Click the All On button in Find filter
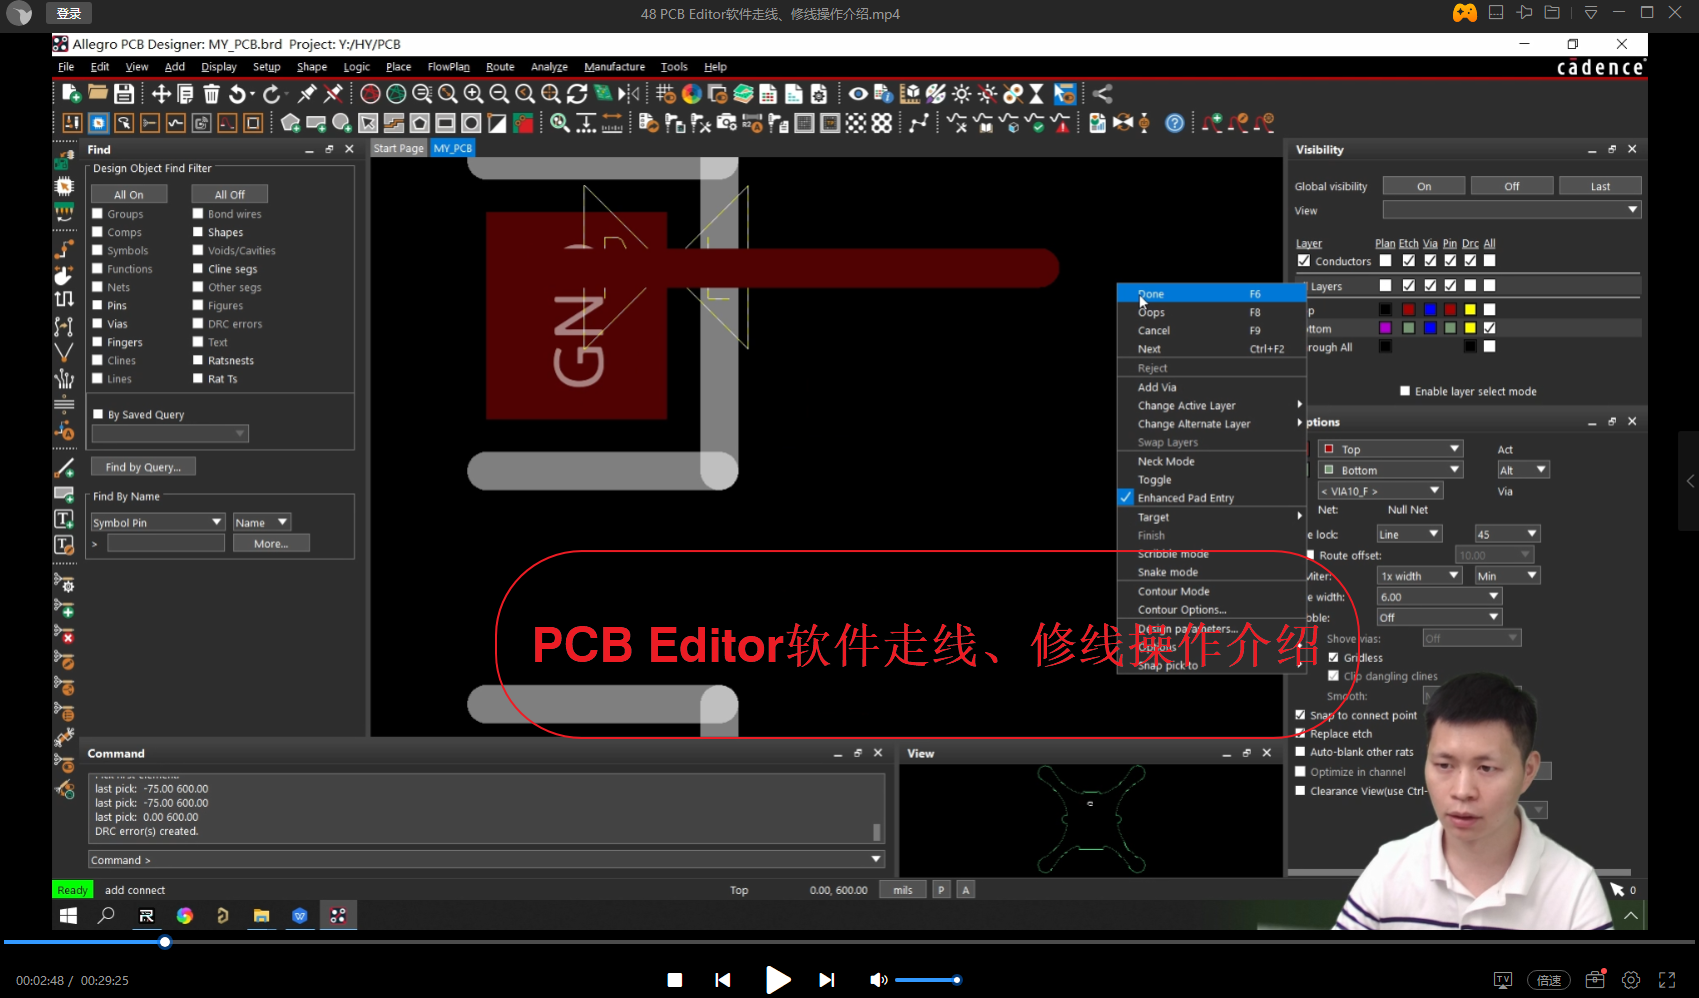The height and width of the screenshot is (998, 1699). tap(129, 194)
